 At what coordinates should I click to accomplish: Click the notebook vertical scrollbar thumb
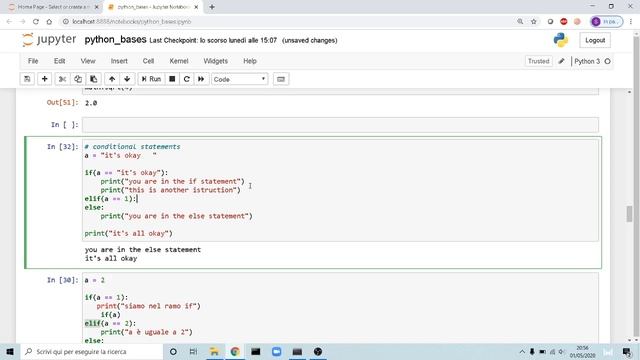coord(629,214)
